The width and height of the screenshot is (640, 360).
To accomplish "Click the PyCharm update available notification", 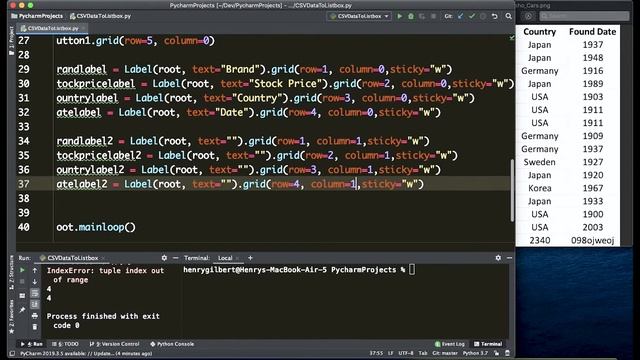I will pyautogui.click(x=86, y=353).
